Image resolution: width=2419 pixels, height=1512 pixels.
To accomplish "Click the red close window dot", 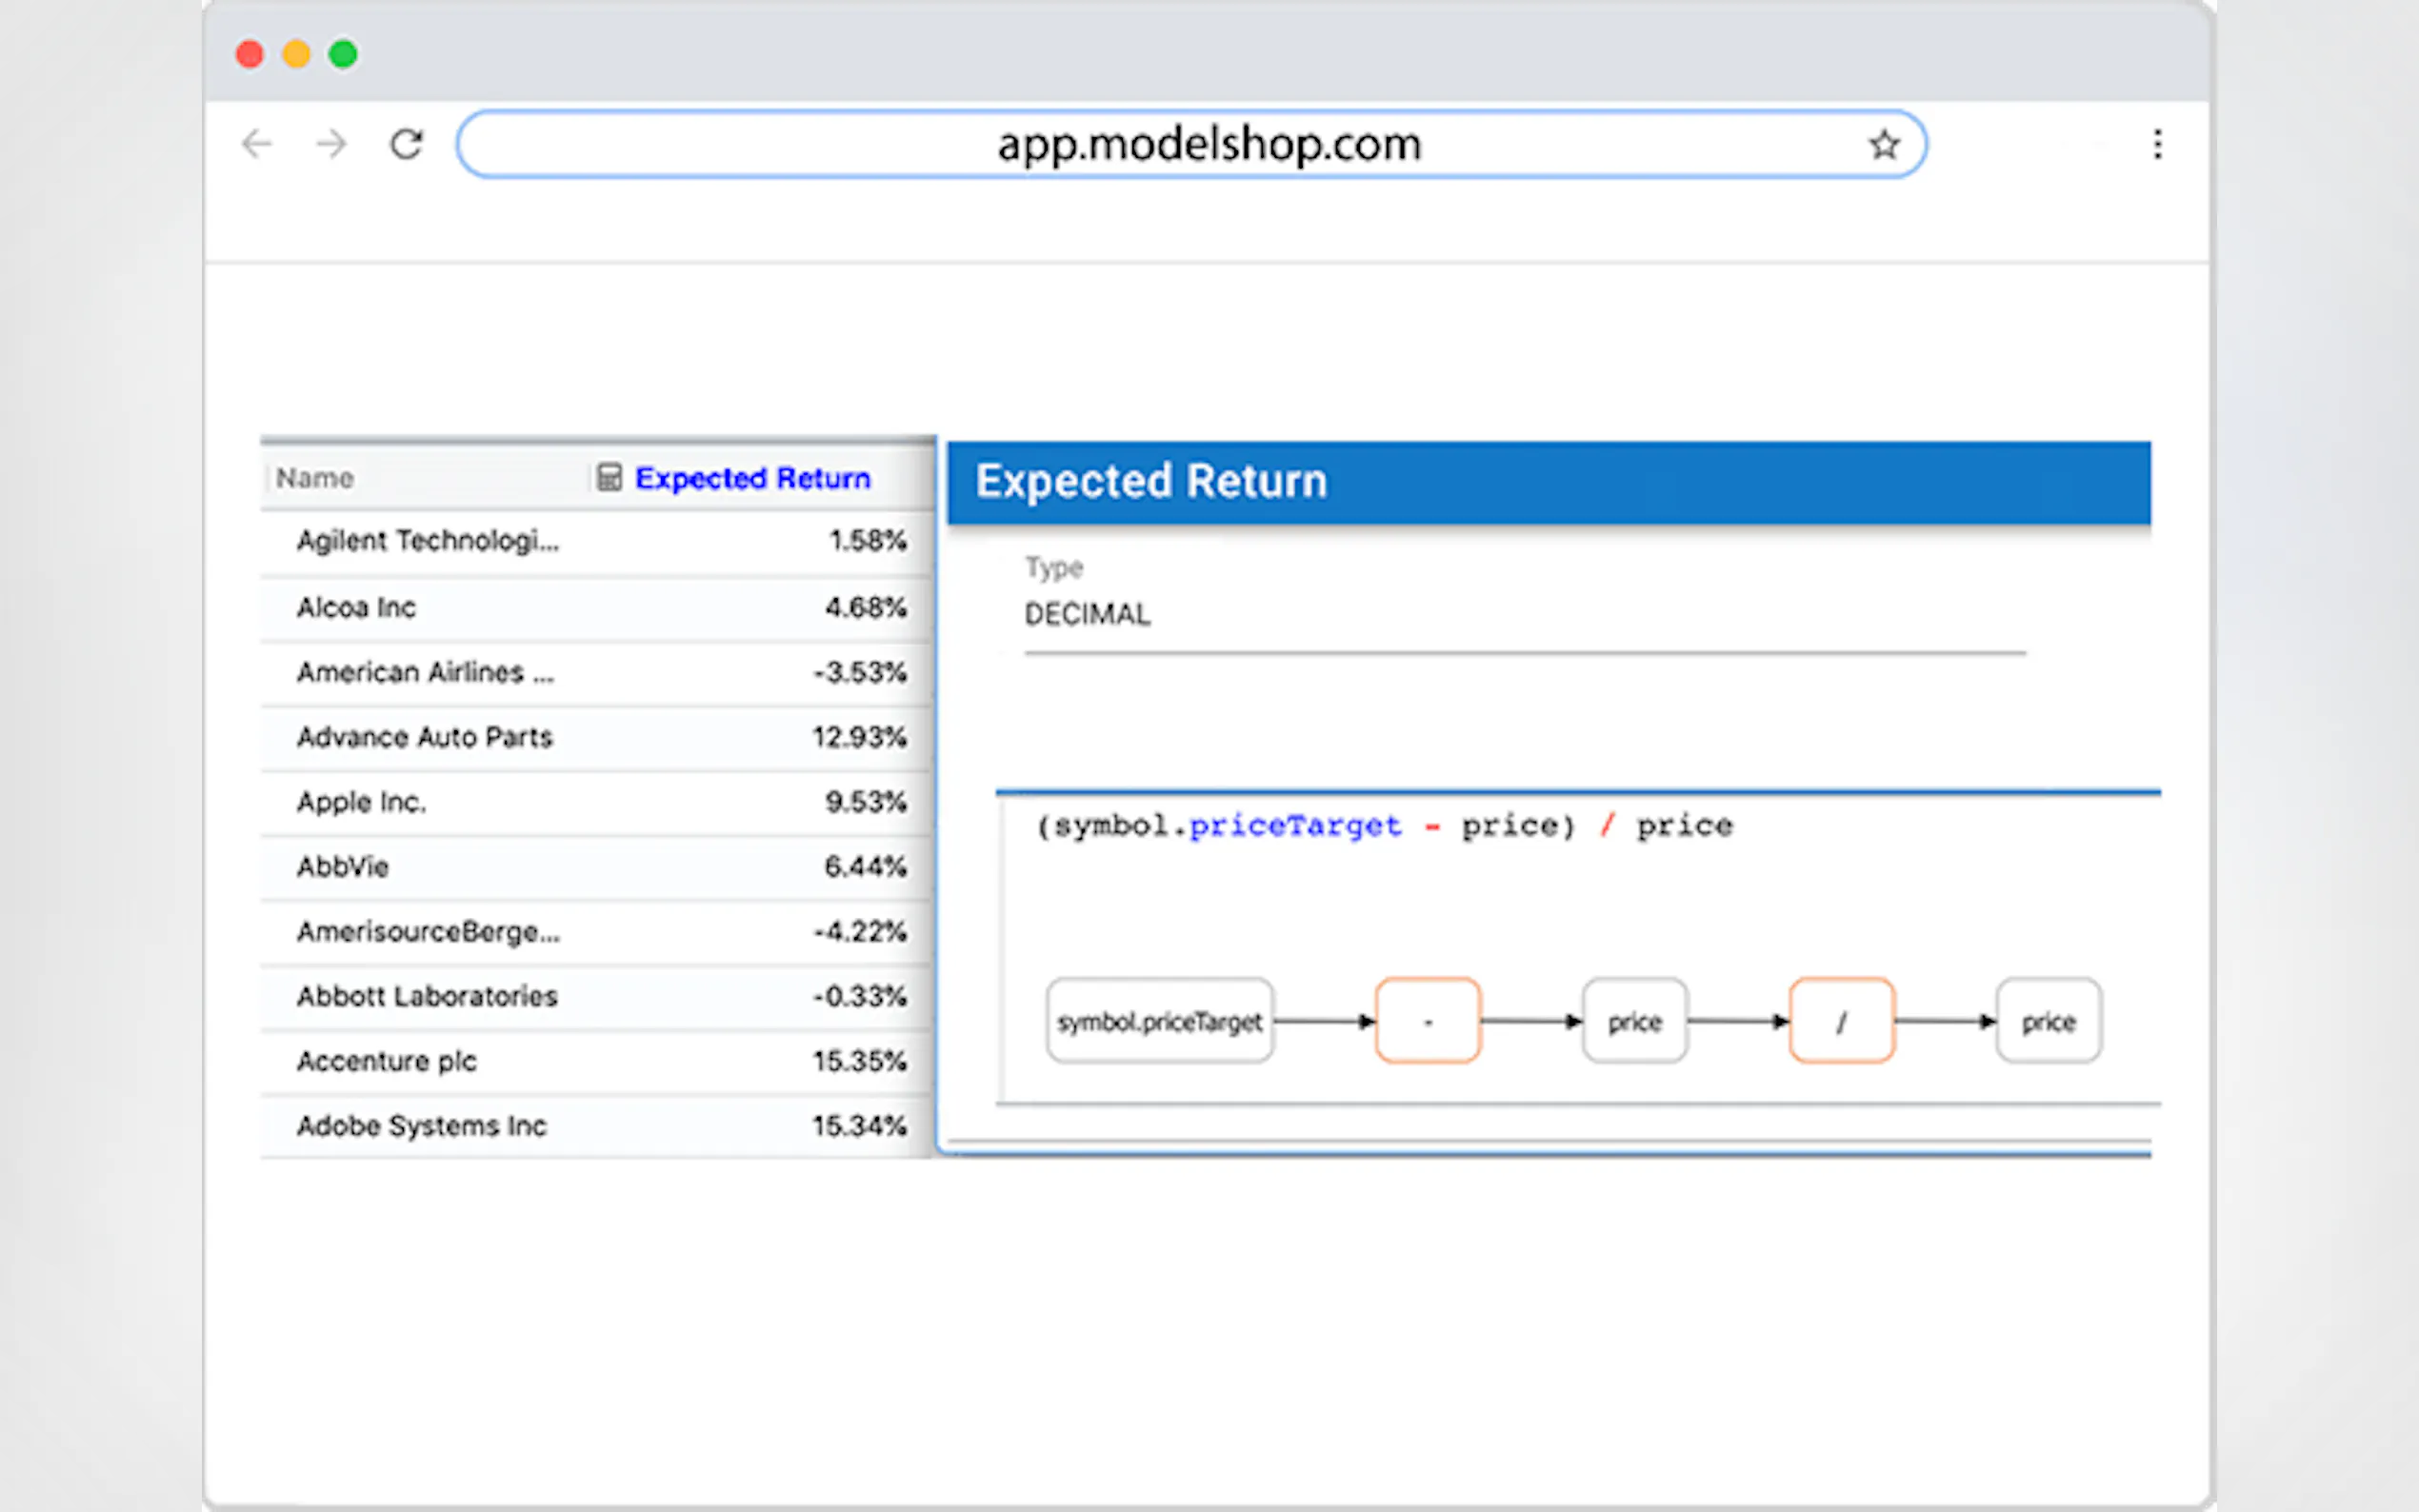I will (x=250, y=54).
